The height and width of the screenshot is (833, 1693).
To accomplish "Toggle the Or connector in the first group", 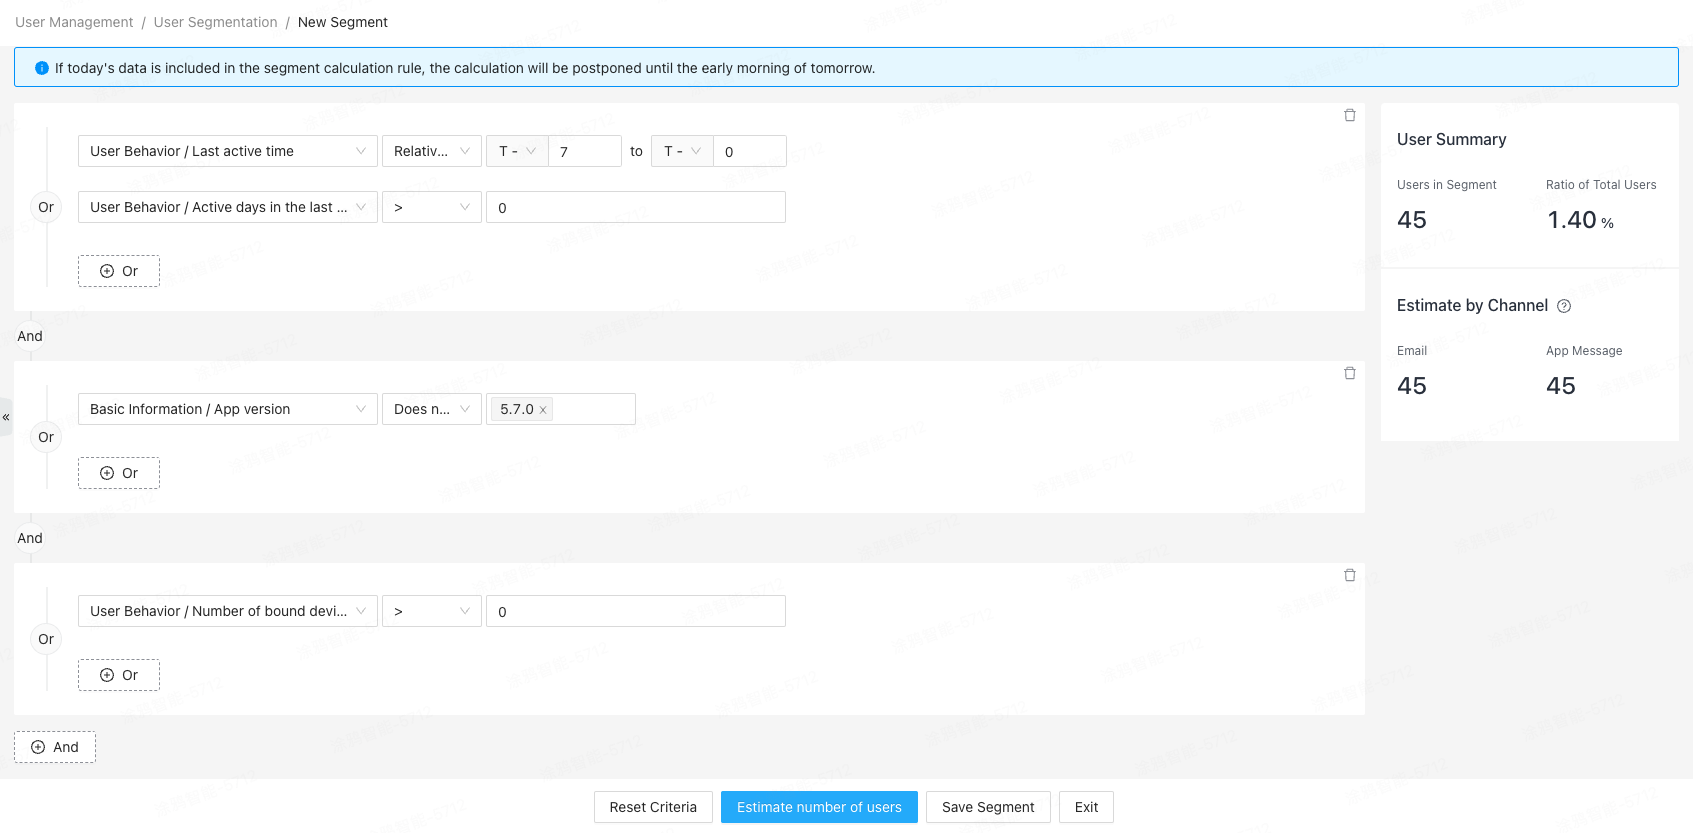I will click(46, 207).
